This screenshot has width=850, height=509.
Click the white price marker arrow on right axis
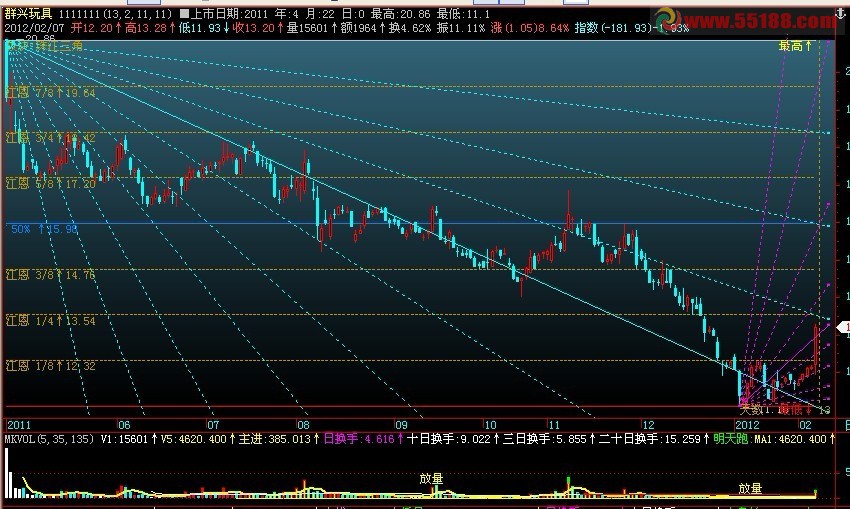(x=841, y=327)
